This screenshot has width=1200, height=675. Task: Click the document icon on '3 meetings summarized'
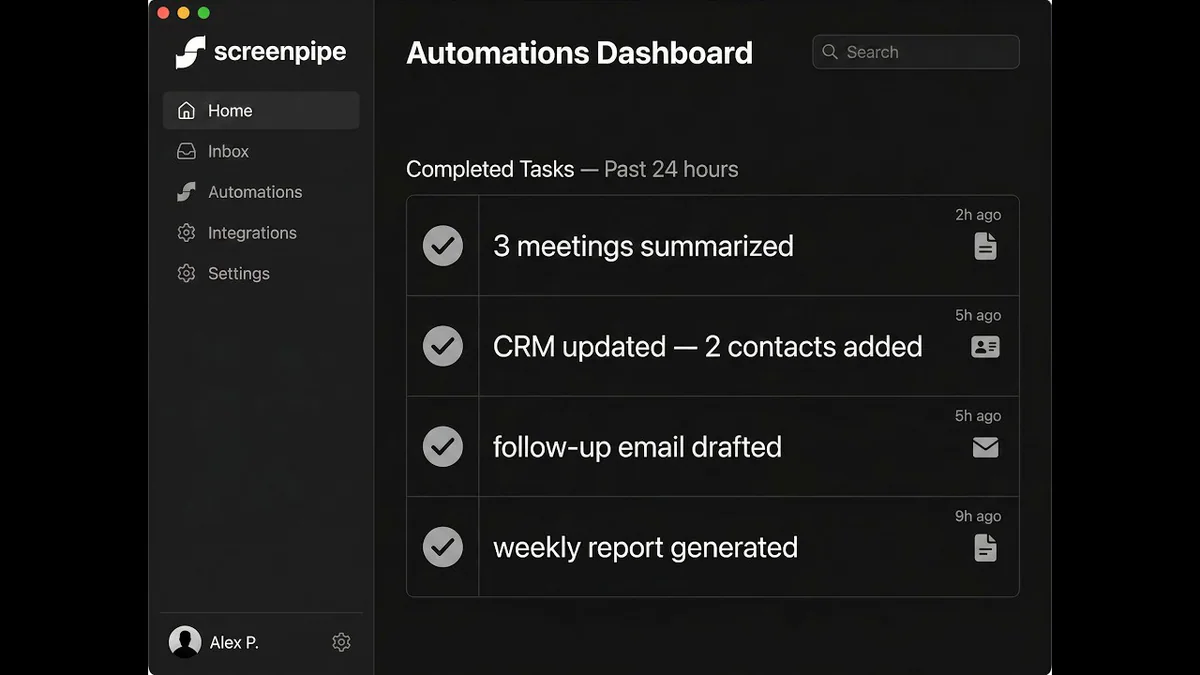(985, 246)
